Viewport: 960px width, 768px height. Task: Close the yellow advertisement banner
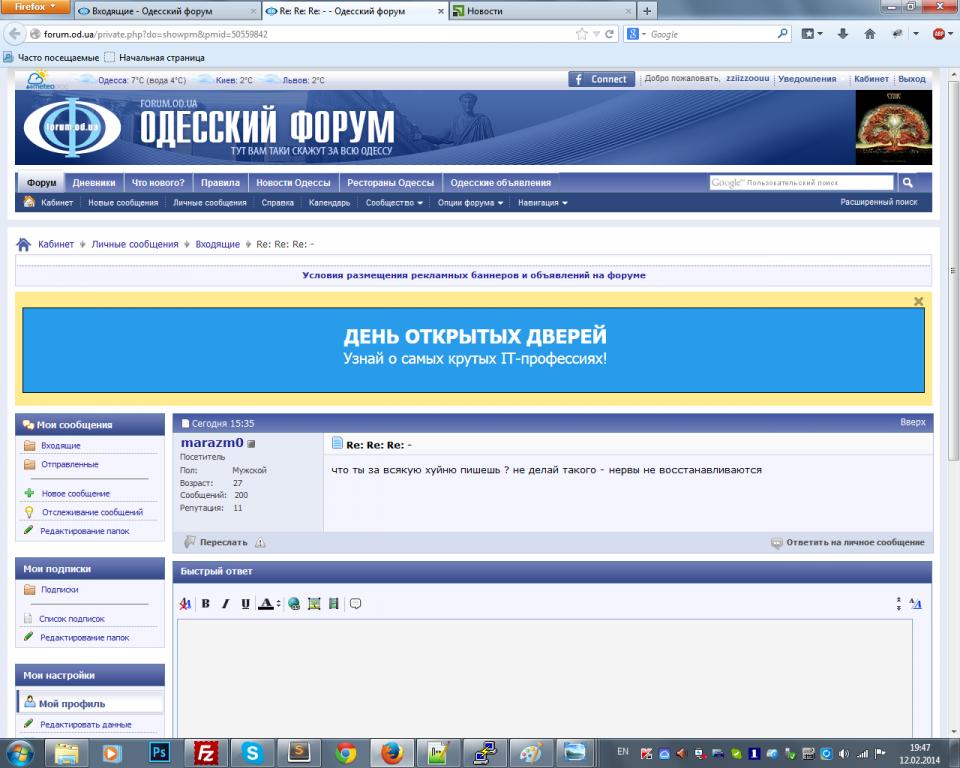[918, 301]
